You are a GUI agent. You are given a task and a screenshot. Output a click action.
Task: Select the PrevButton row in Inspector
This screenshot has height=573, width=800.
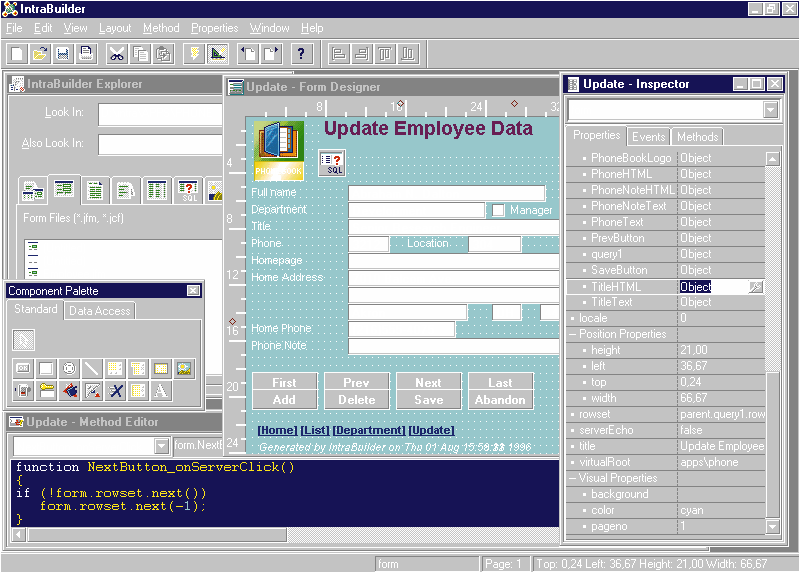click(665, 238)
